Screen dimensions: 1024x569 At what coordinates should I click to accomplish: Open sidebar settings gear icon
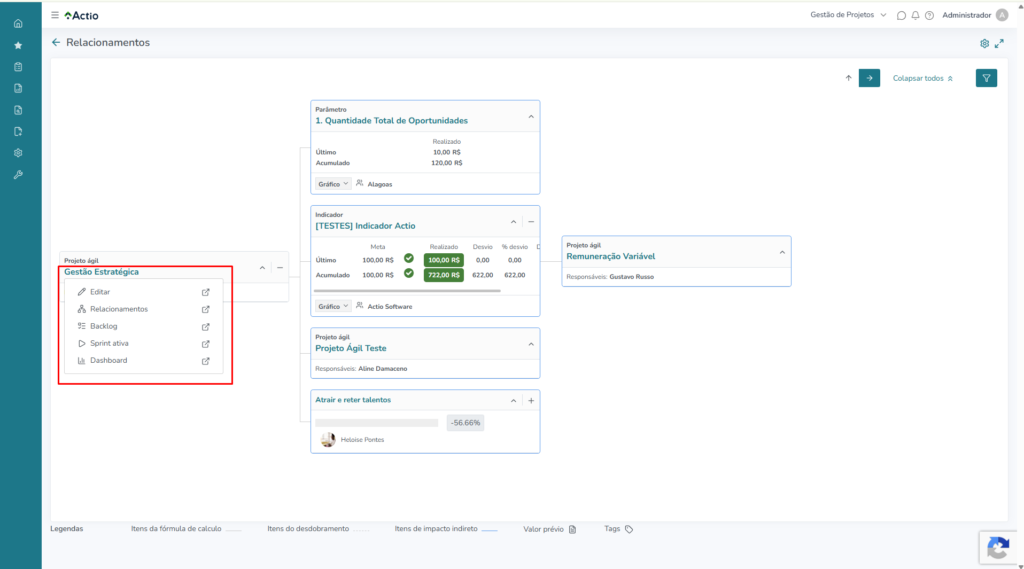tap(18, 153)
